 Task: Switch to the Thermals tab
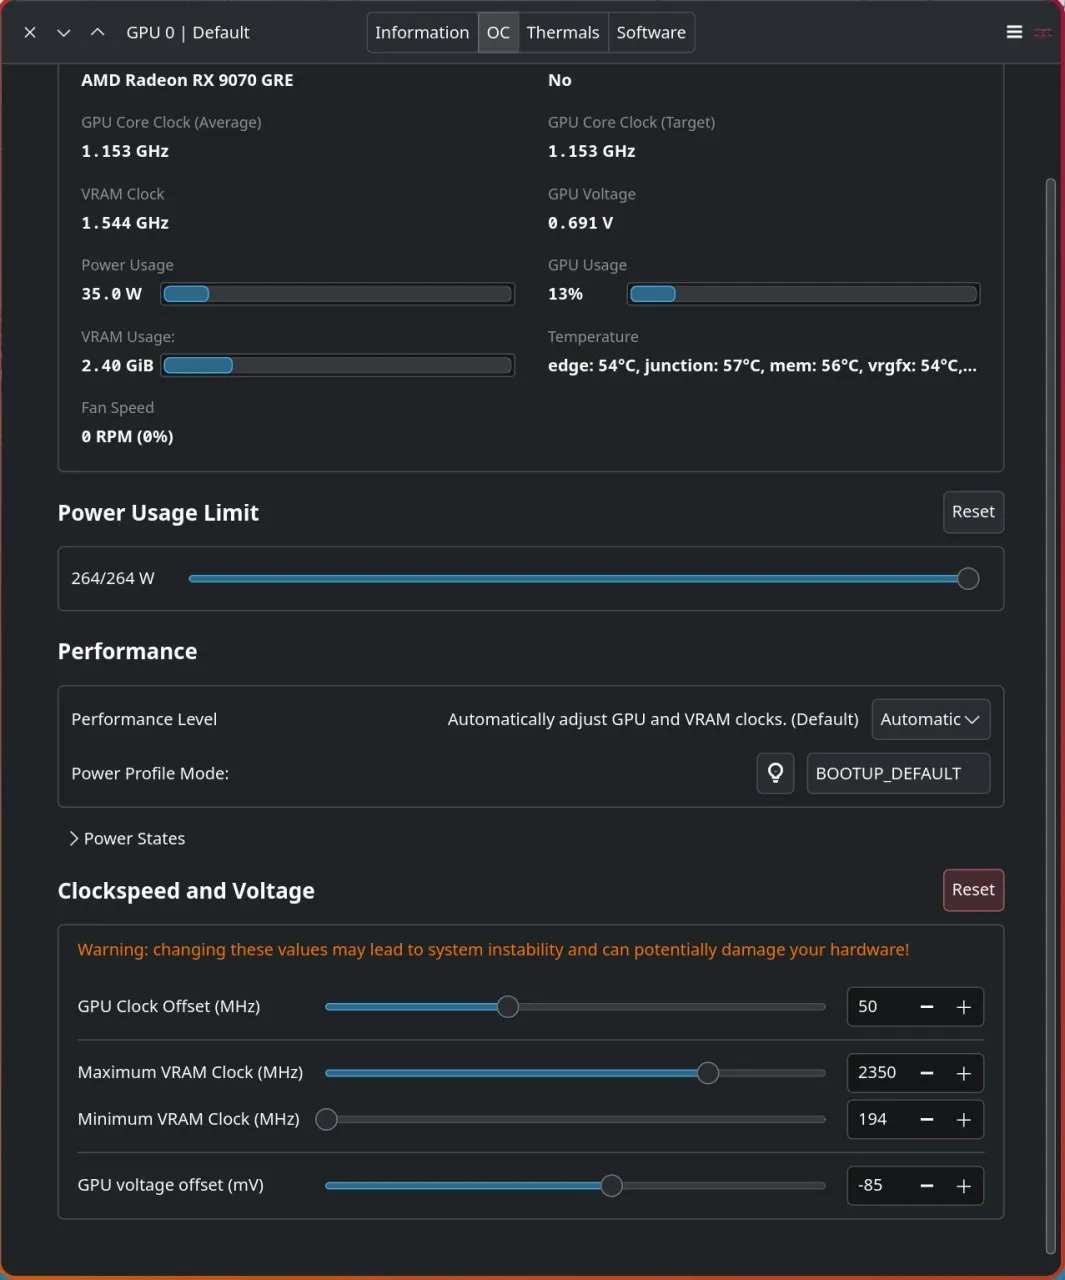[x=562, y=32]
